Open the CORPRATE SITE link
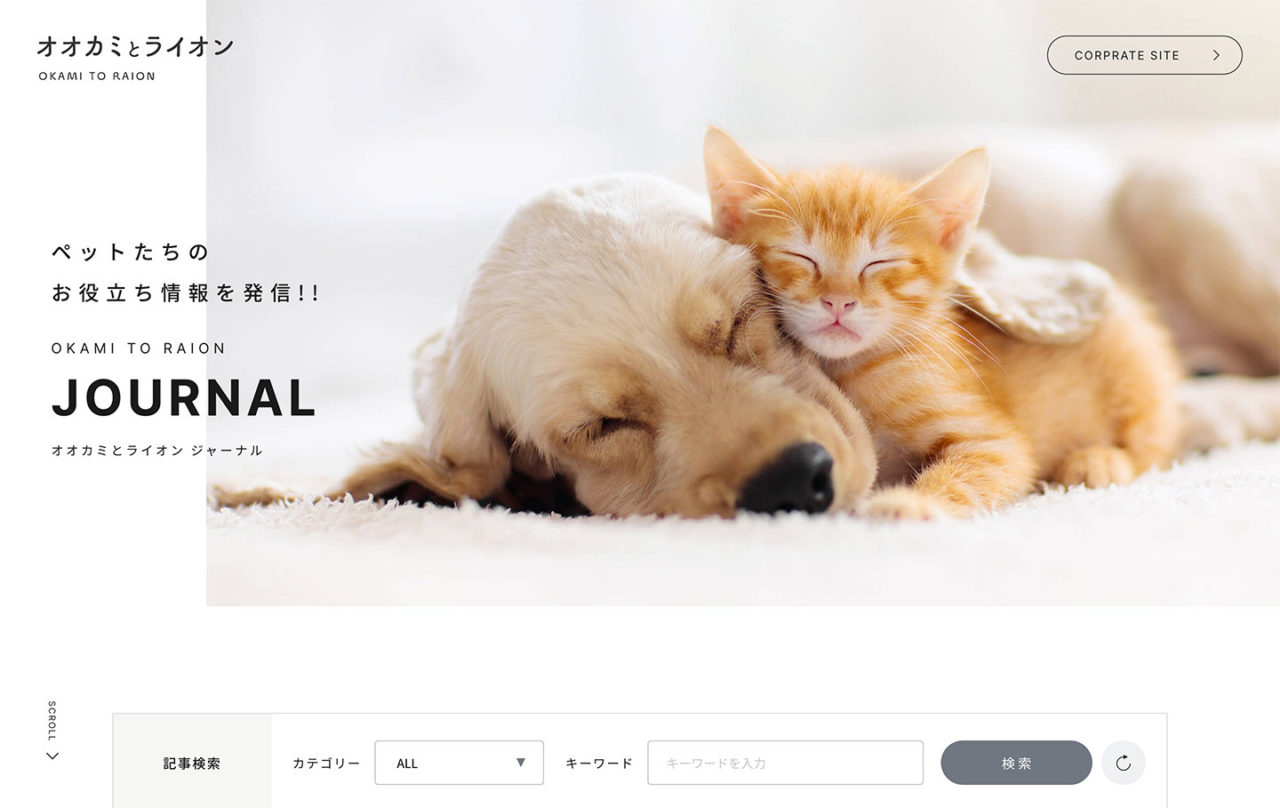The height and width of the screenshot is (808, 1280). [x=1144, y=55]
